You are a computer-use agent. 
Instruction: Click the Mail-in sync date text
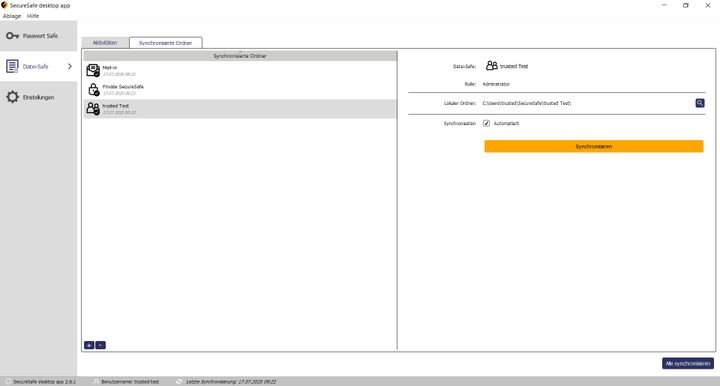(119, 74)
